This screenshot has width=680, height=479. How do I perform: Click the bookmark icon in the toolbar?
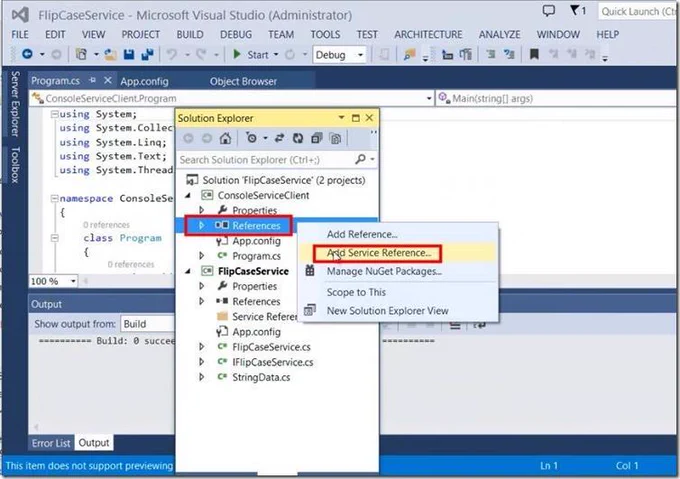pyautogui.click(x=534, y=54)
